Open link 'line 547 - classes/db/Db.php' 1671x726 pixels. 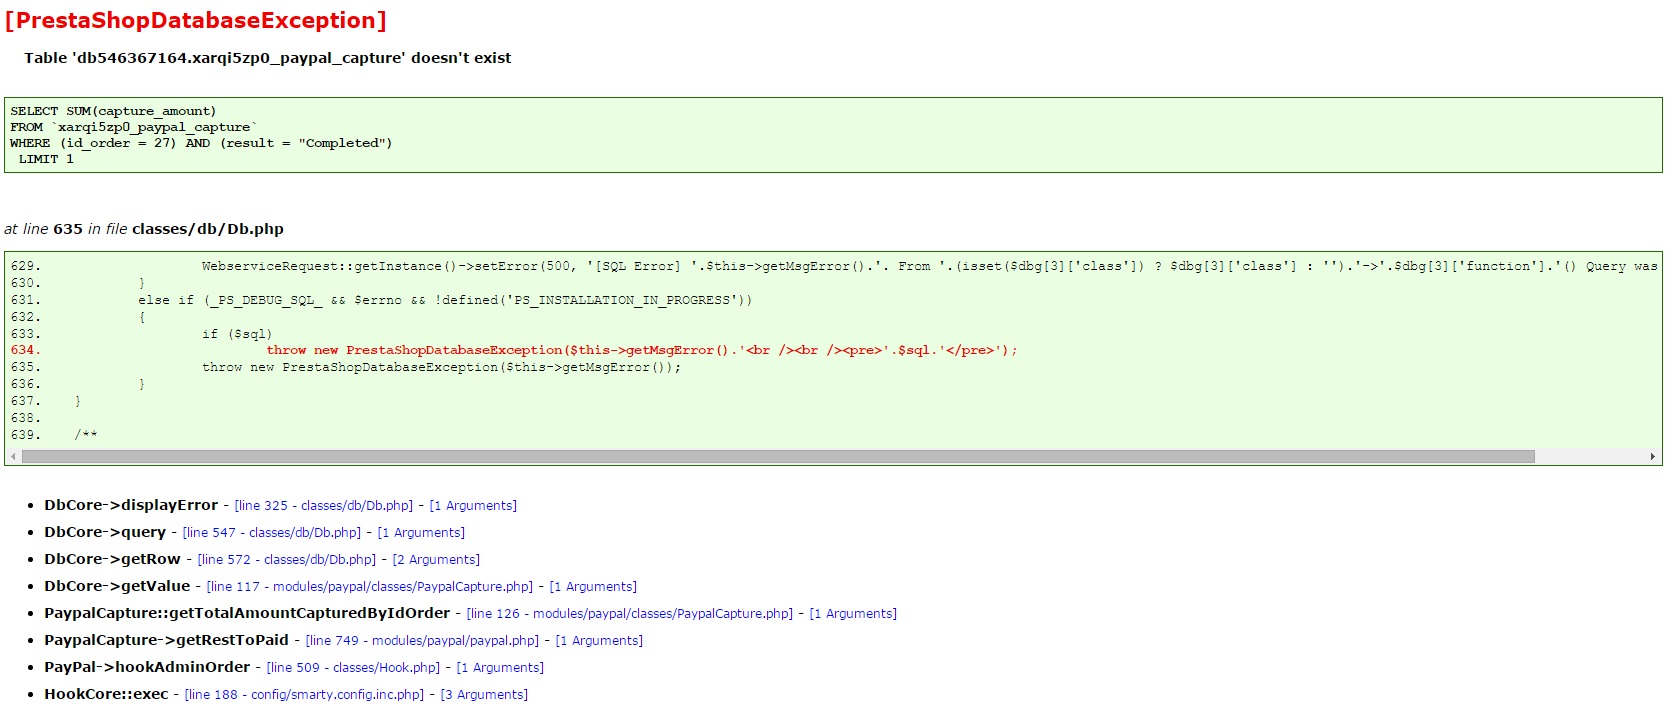272,533
